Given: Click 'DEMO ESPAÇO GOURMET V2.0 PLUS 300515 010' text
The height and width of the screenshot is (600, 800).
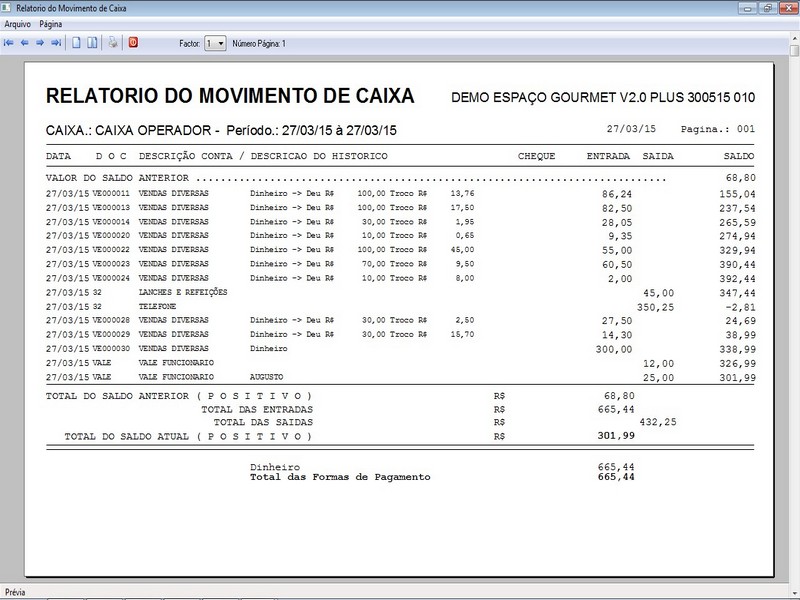Looking at the screenshot, I should (603, 97).
